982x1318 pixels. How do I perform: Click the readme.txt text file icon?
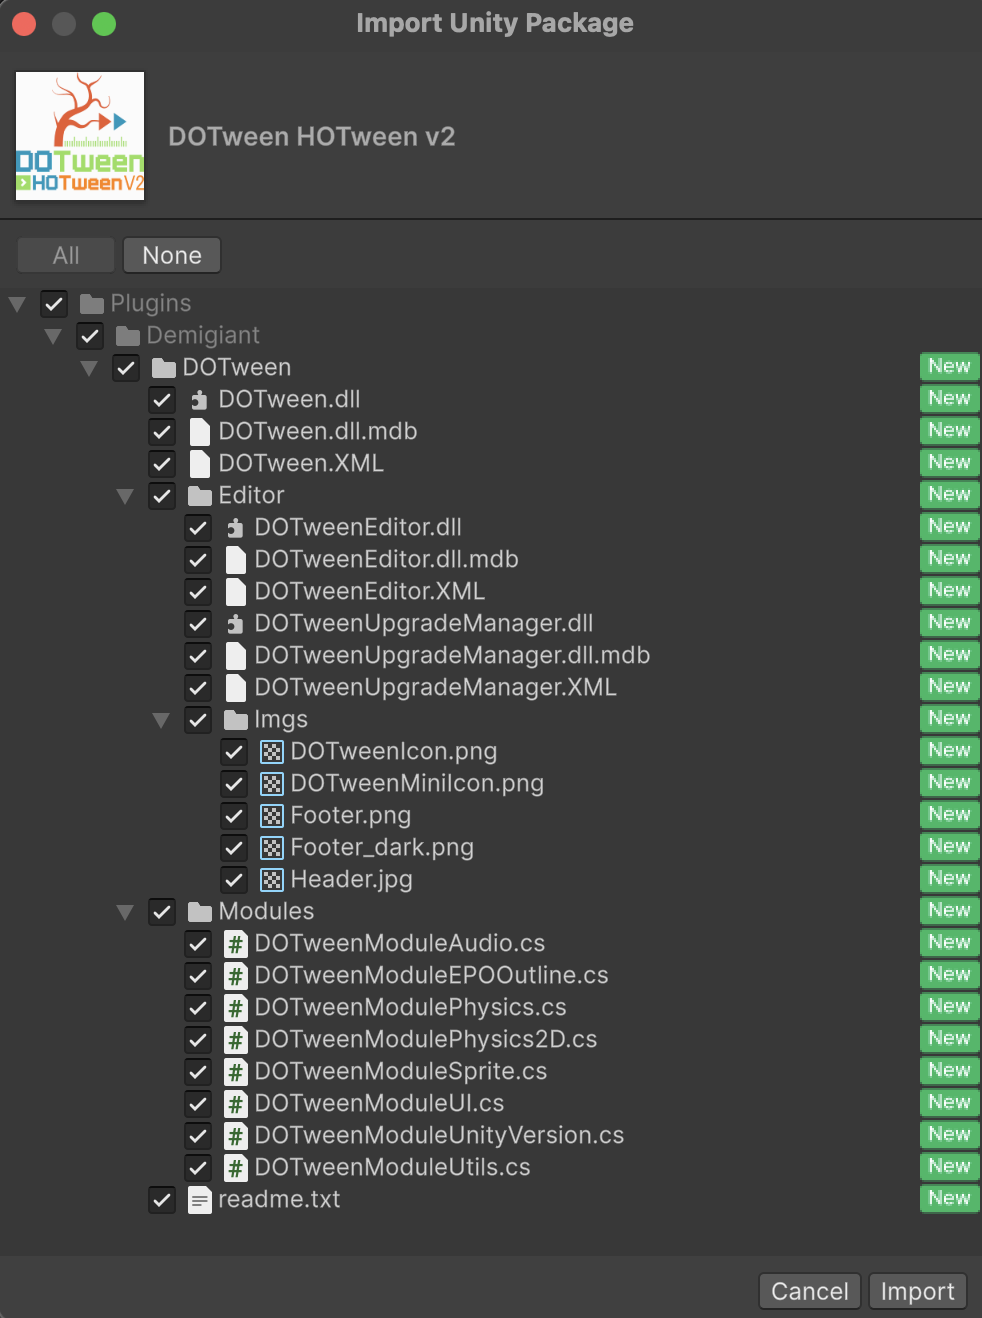pos(200,1199)
